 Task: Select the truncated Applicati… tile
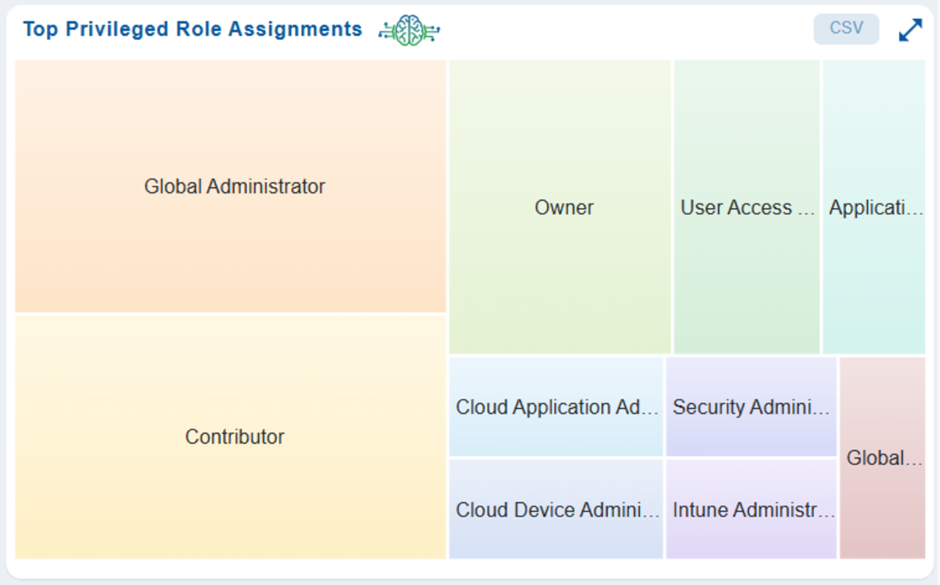click(874, 207)
